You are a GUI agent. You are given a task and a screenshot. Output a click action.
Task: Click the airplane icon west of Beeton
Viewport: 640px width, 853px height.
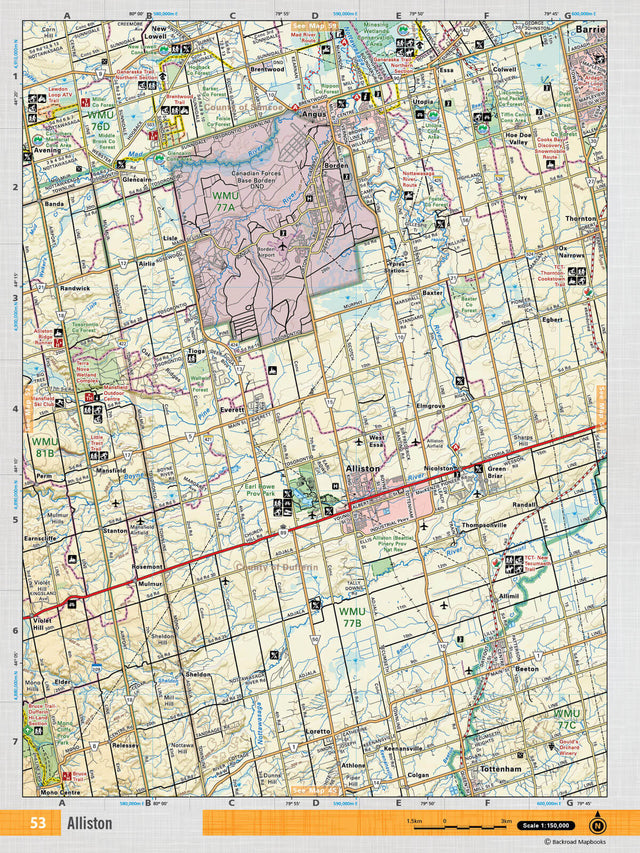(468, 670)
